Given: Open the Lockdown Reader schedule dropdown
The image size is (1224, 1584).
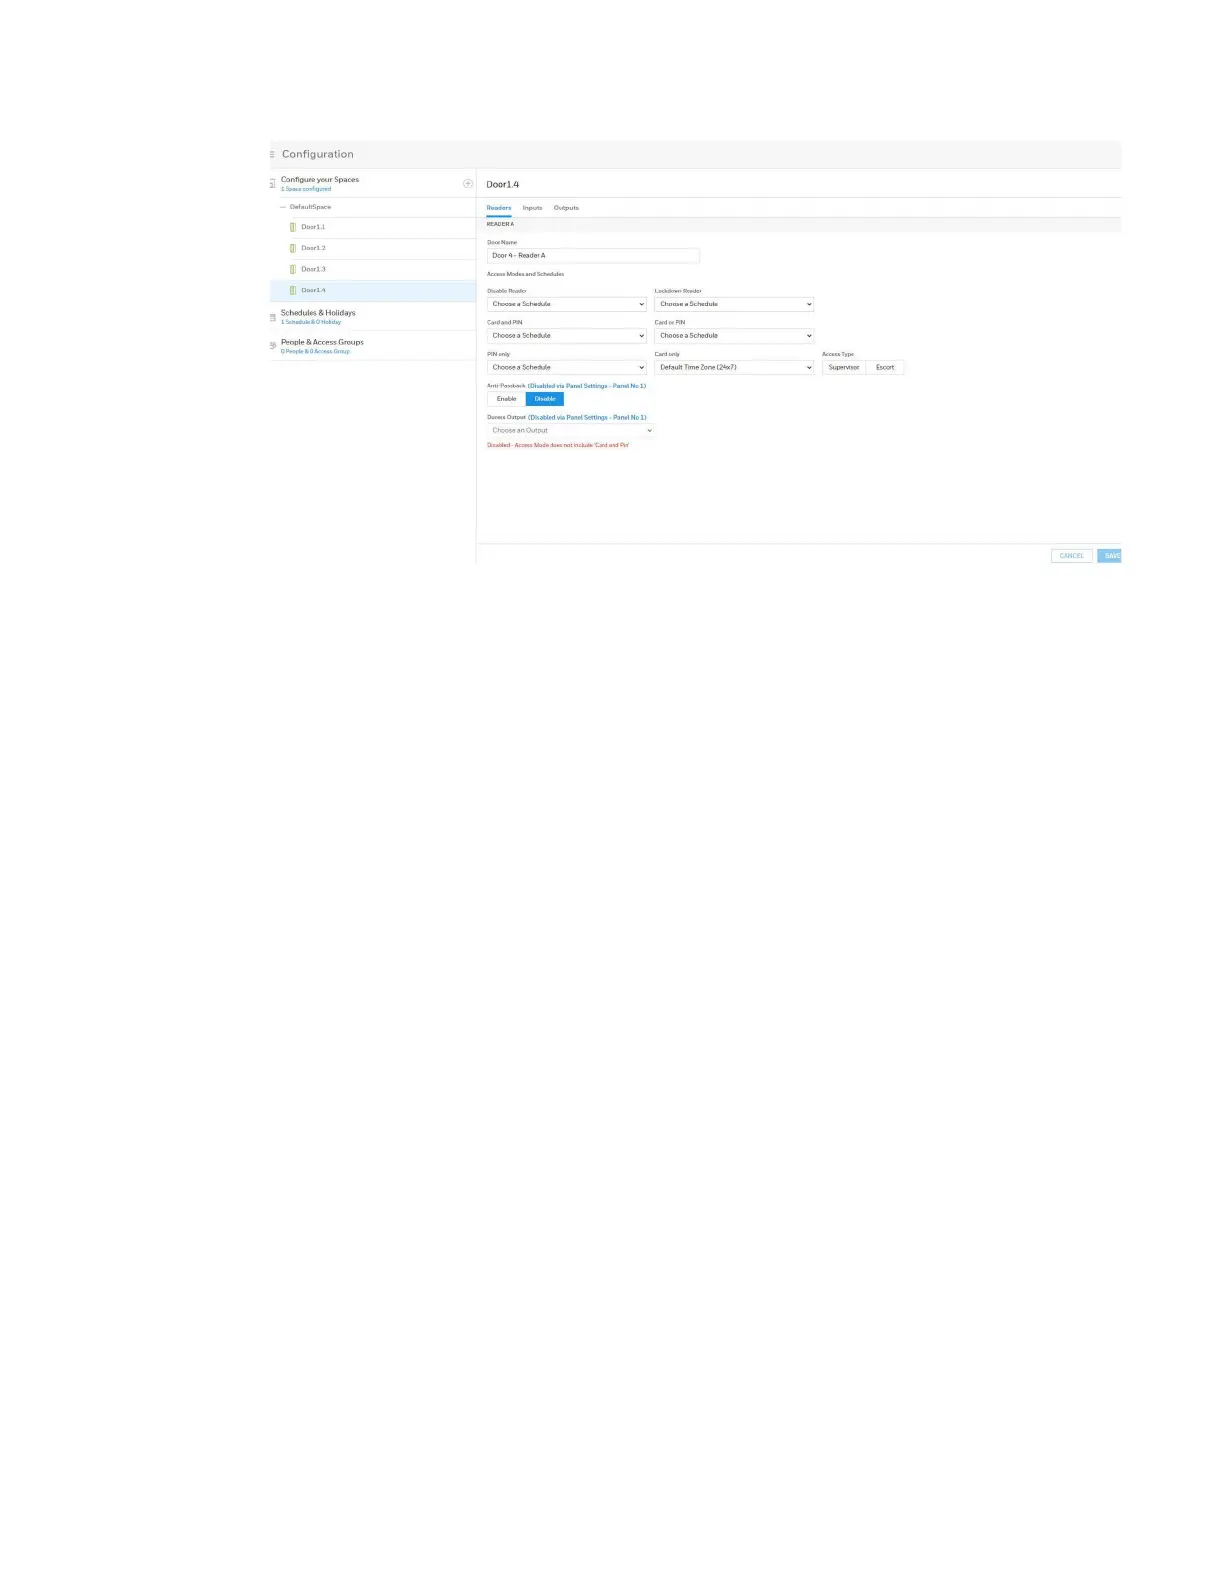Looking at the screenshot, I should [x=734, y=304].
